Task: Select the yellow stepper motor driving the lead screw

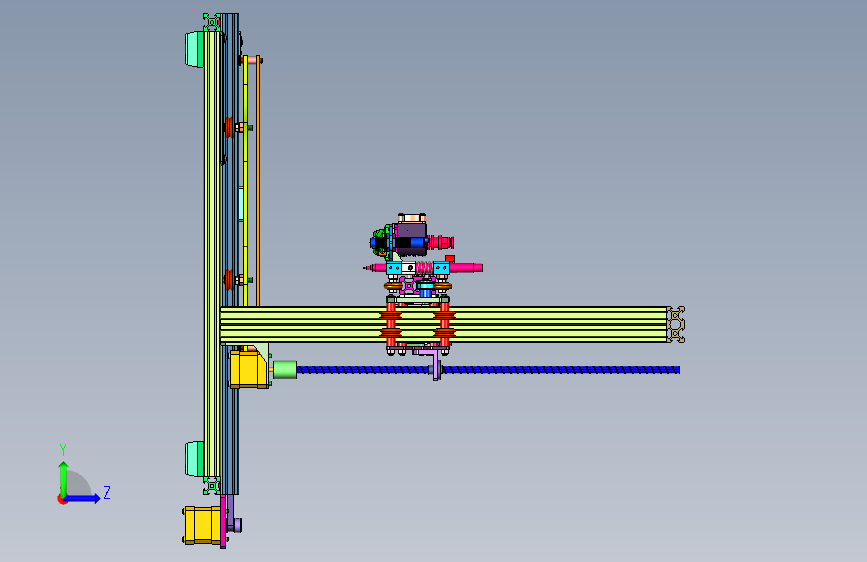Action: pyautogui.click(x=249, y=369)
